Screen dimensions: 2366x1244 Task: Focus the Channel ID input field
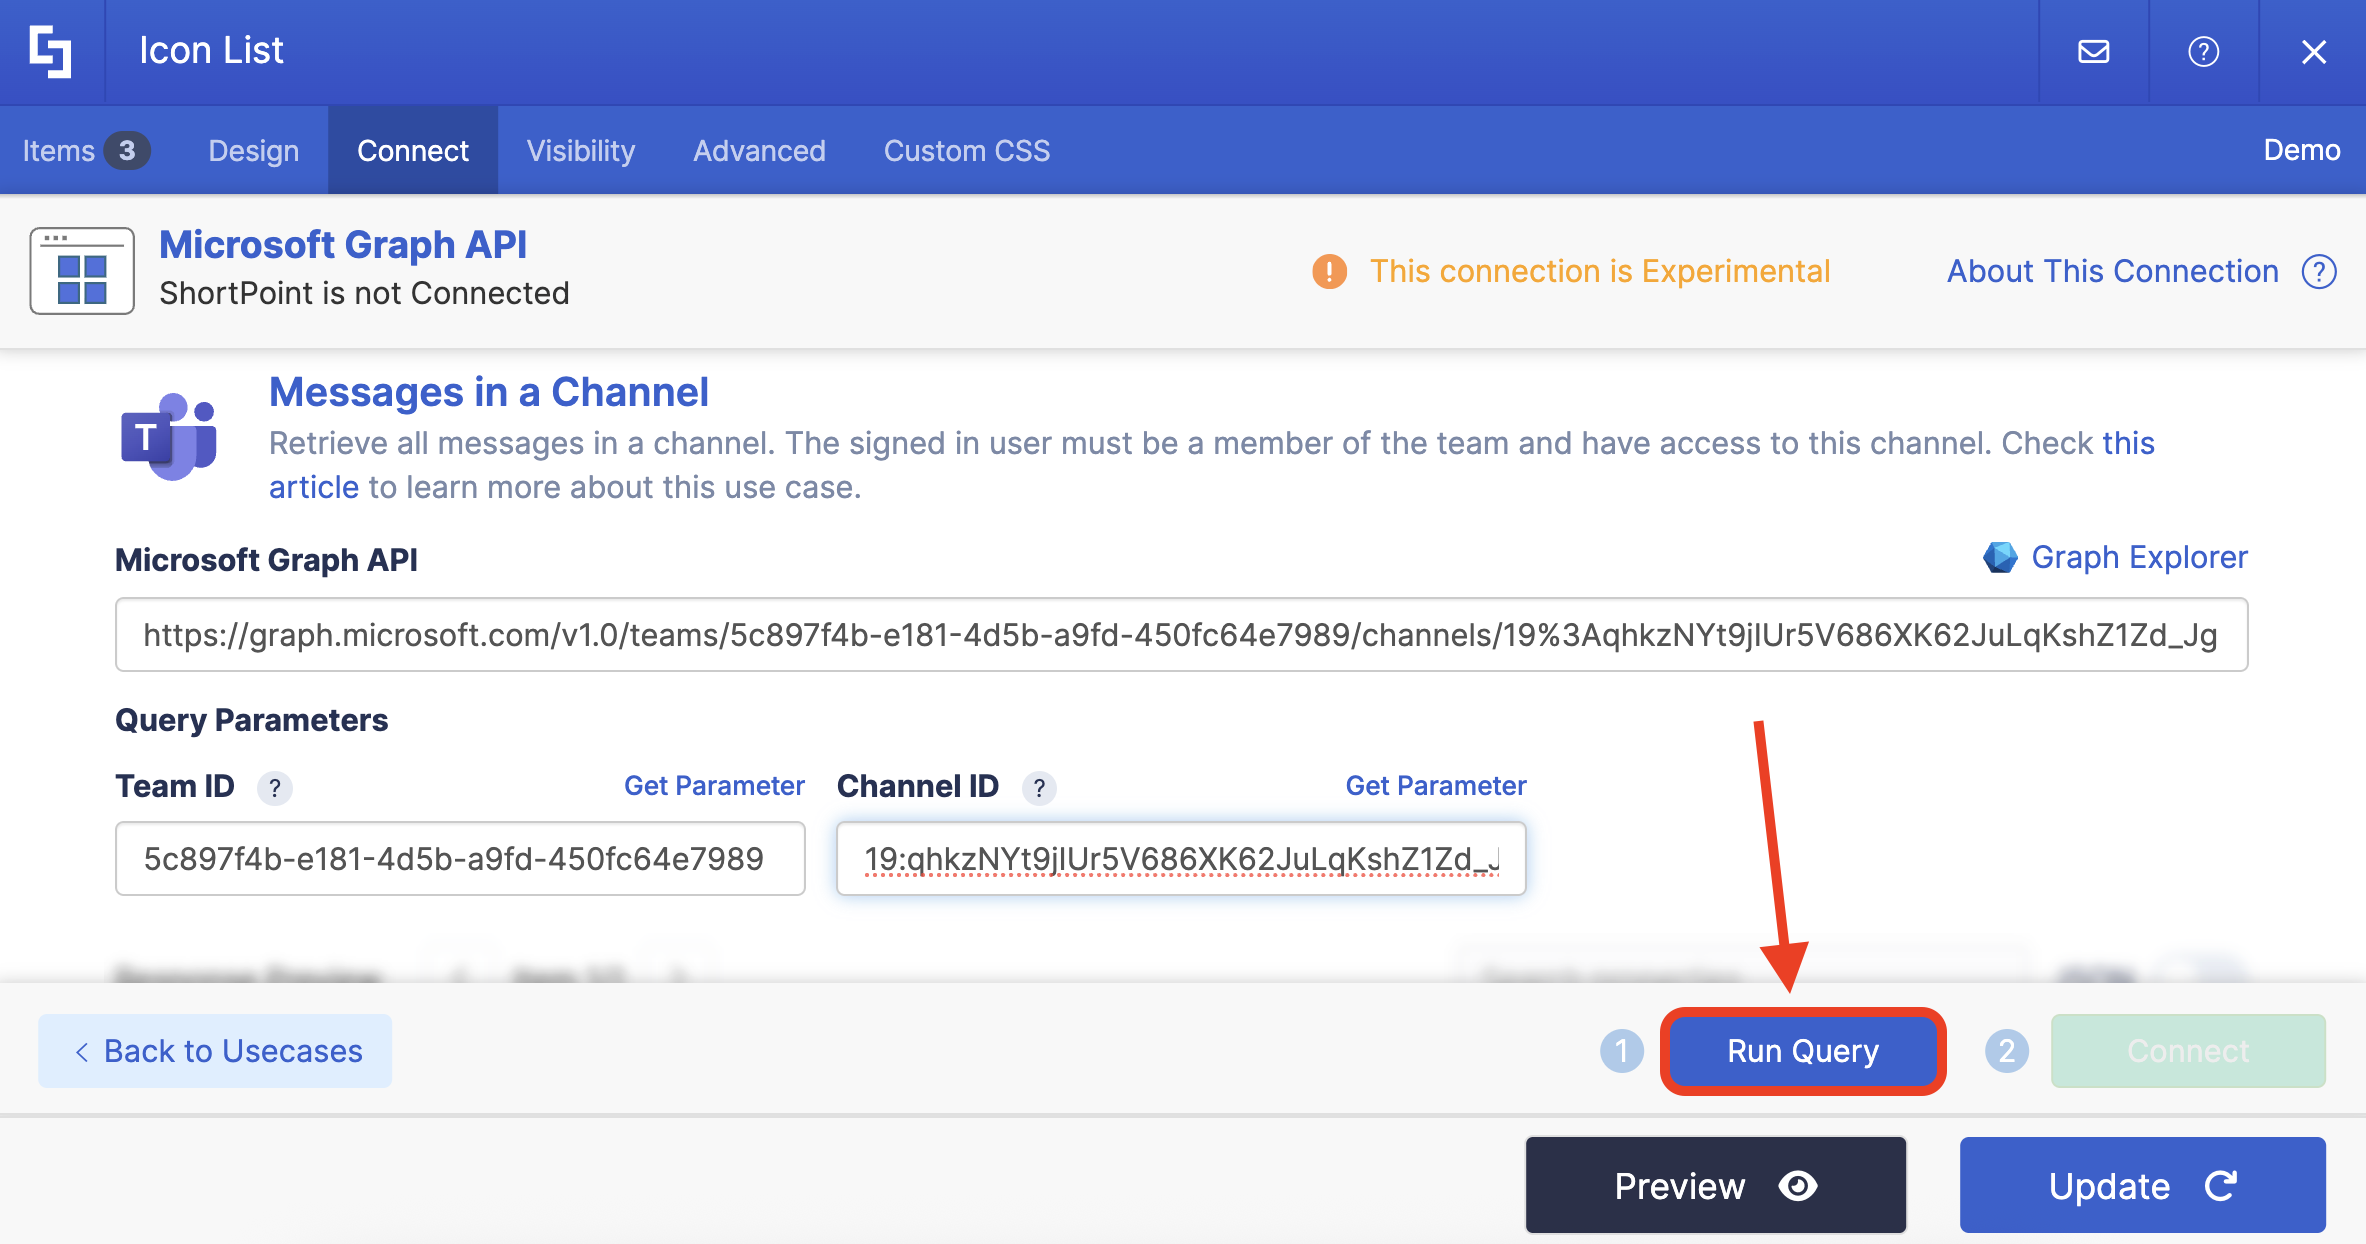click(1180, 859)
